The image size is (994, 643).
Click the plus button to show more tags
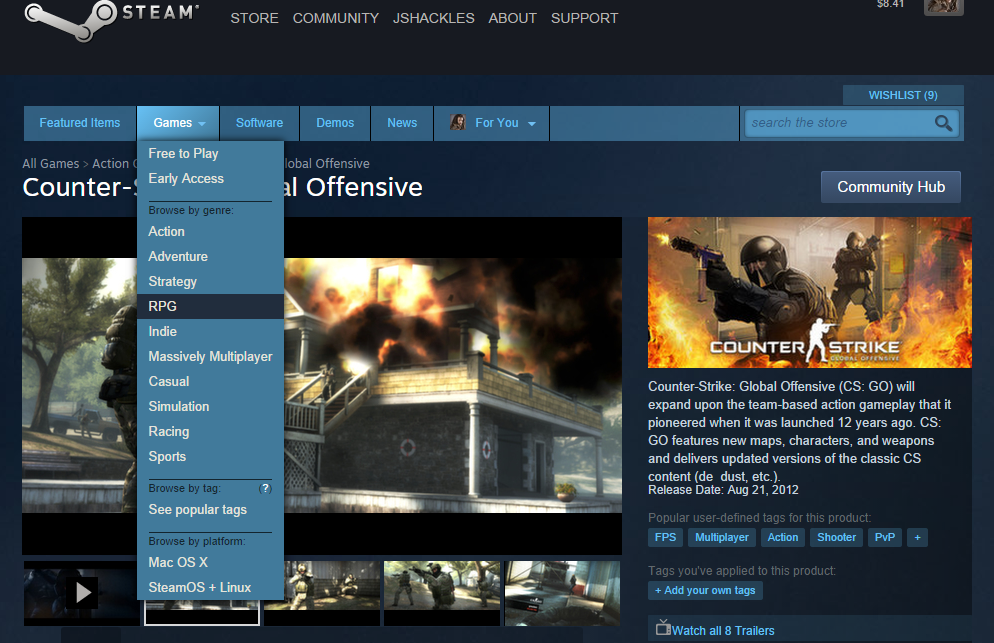[917, 537]
